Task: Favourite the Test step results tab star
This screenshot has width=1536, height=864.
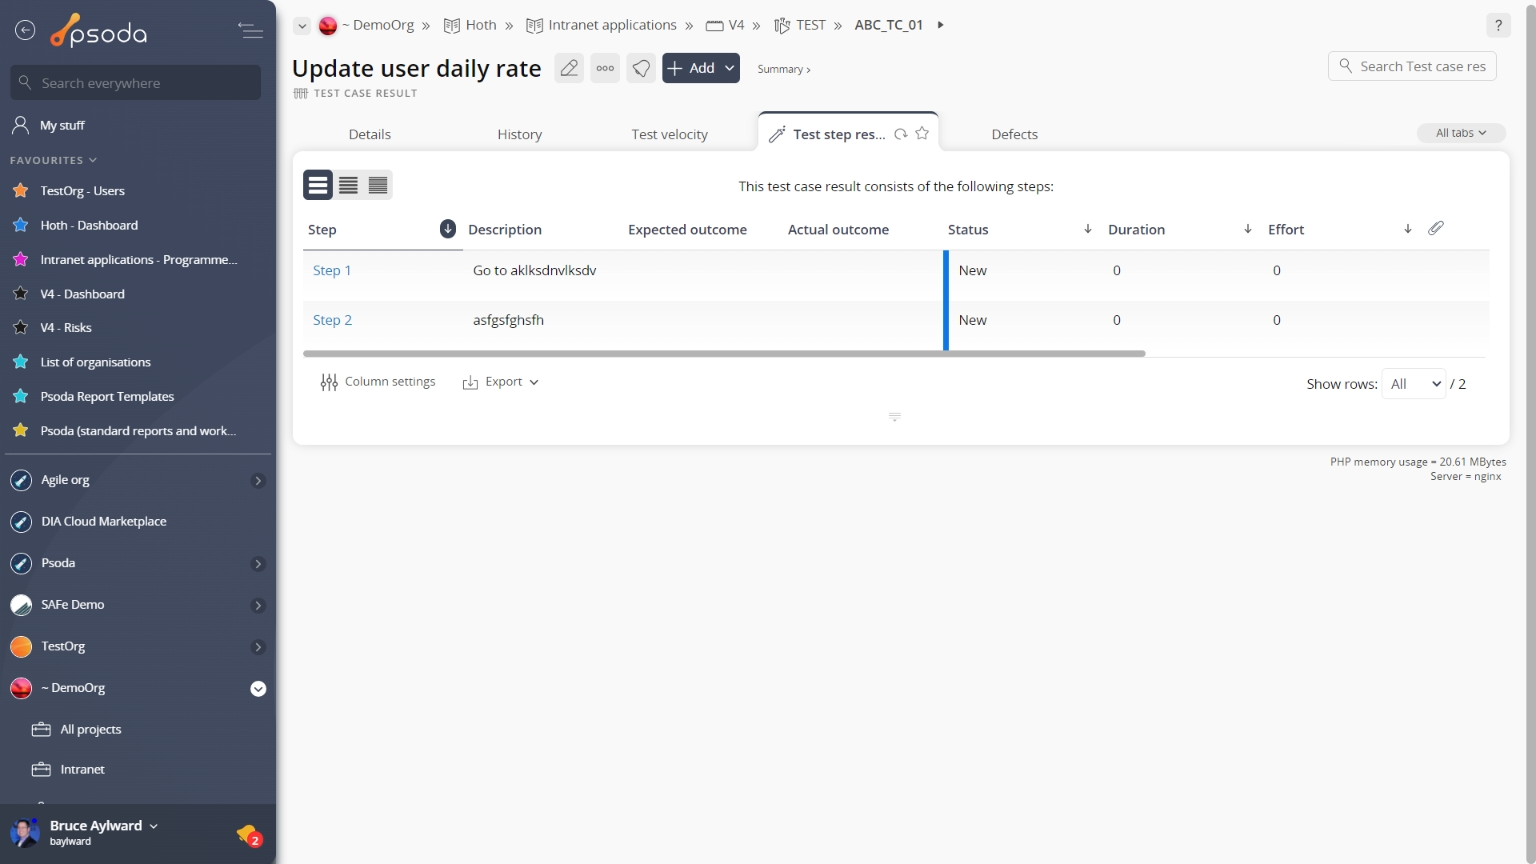Action: coord(922,133)
